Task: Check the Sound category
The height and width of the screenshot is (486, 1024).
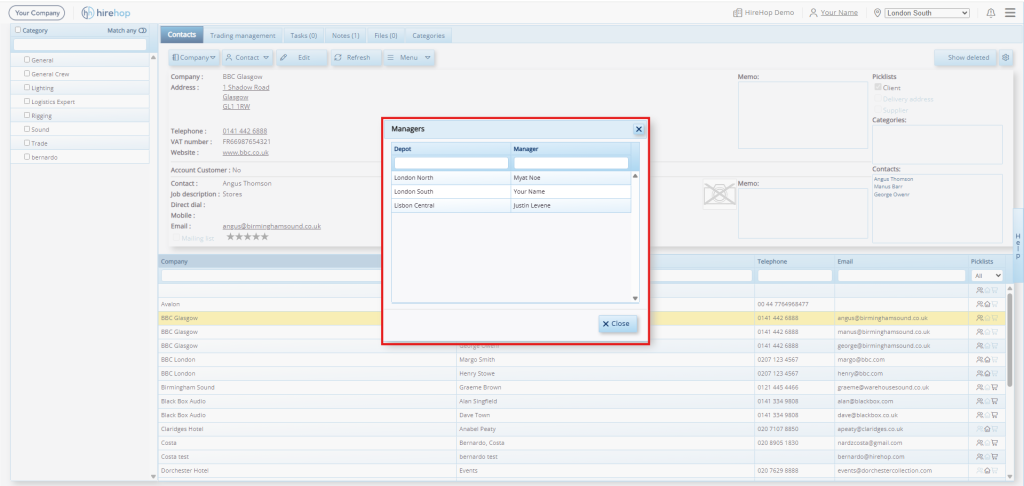Action: coord(27,129)
